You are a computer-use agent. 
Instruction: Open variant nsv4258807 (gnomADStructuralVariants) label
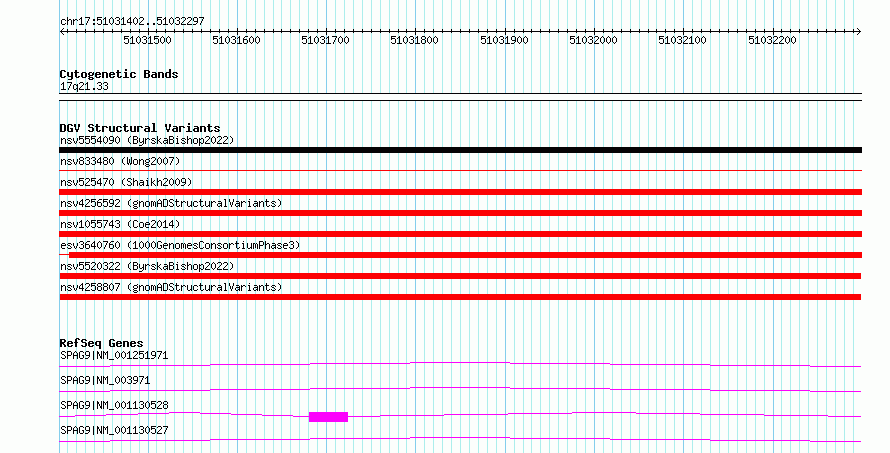click(171, 287)
